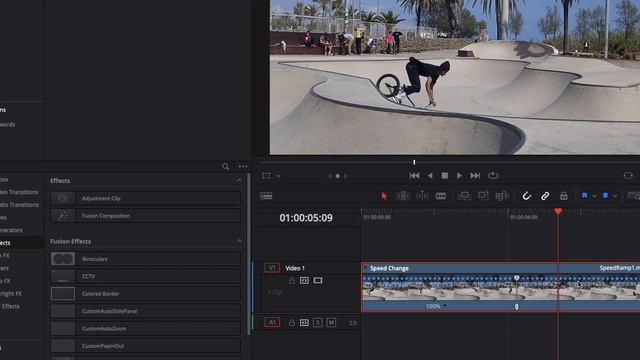Screen dimensions: 640x360
Task: Choose the Blade Edit mode tool
Action: click(x=441, y=196)
